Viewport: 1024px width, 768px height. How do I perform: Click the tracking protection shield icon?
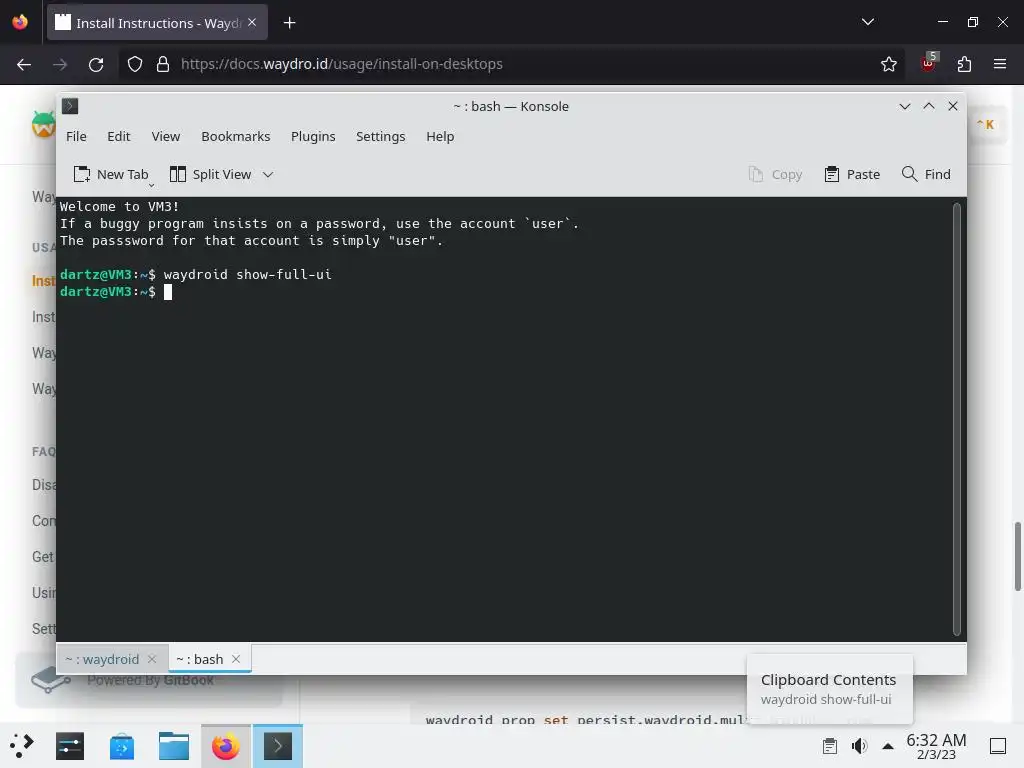(135, 64)
